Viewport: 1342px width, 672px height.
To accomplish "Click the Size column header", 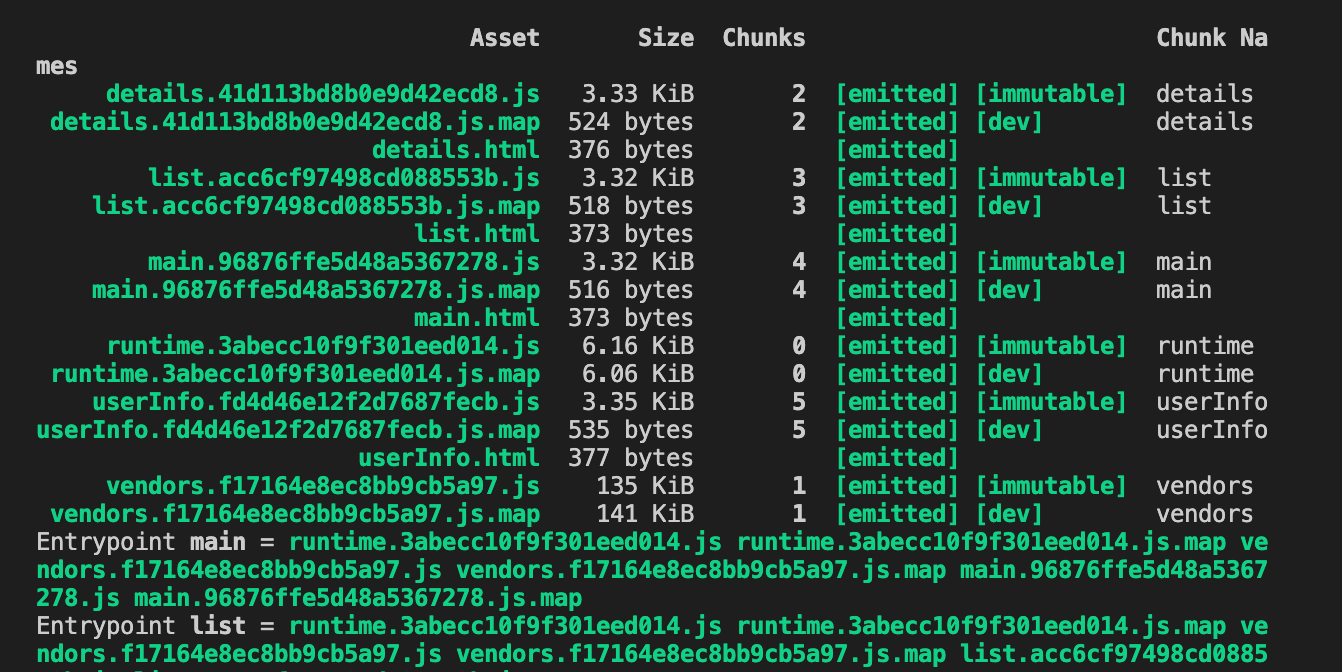I will point(666,38).
